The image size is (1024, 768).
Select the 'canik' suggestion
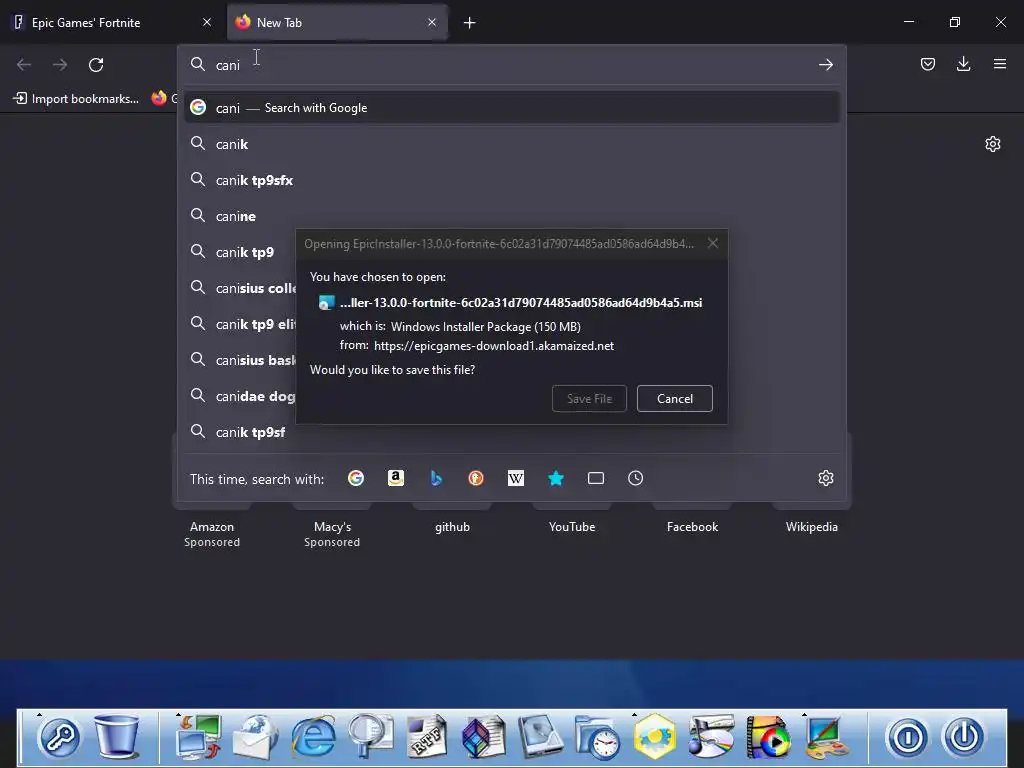tap(511, 144)
